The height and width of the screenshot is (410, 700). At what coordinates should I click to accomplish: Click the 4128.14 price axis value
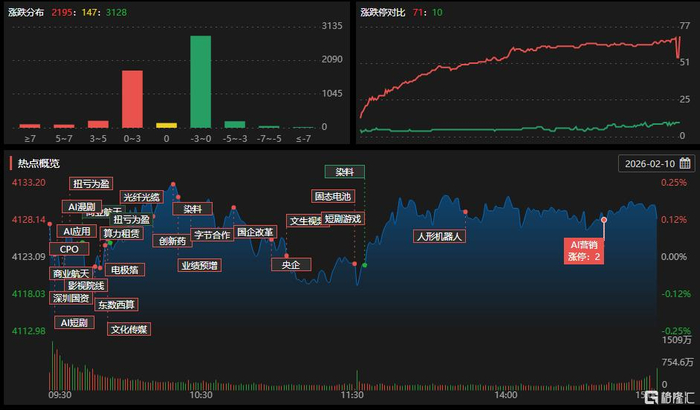pyautogui.click(x=29, y=220)
